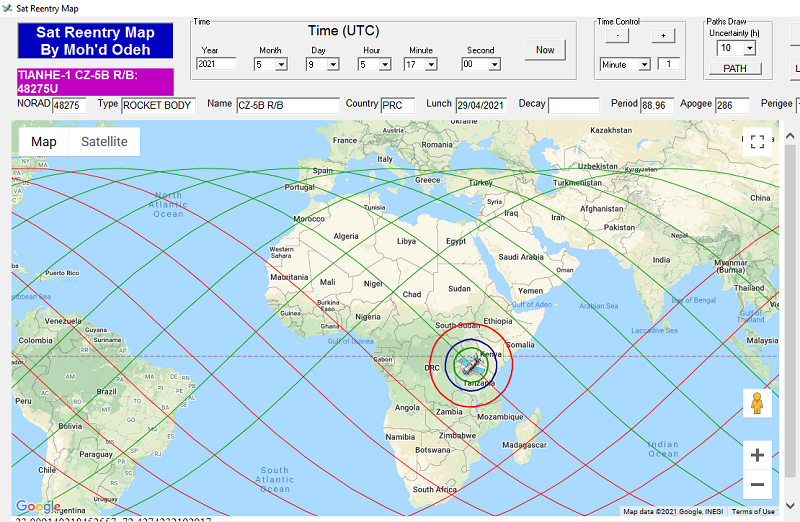Click the Saudi Arabia label on map
The image size is (800, 522).
(x=520, y=257)
